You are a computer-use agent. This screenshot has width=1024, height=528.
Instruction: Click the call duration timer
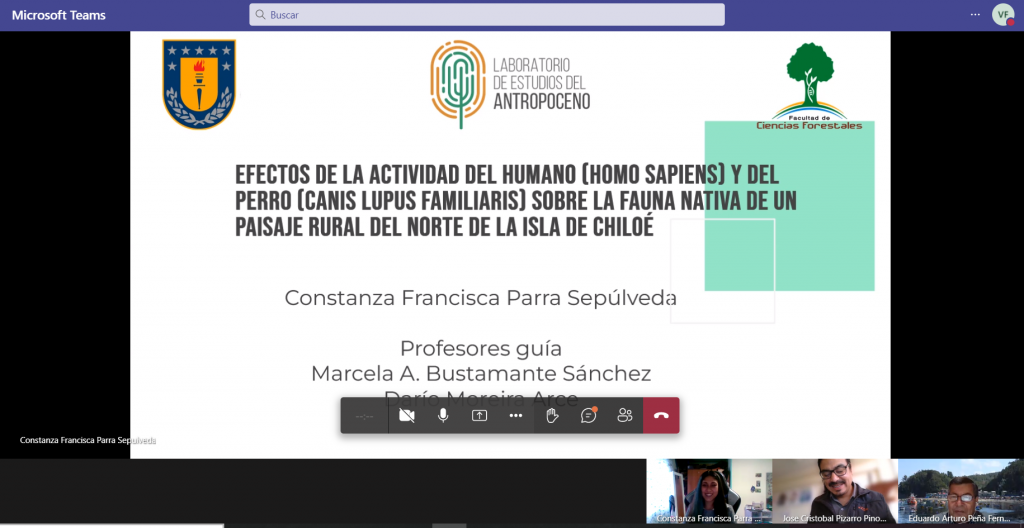click(364, 416)
